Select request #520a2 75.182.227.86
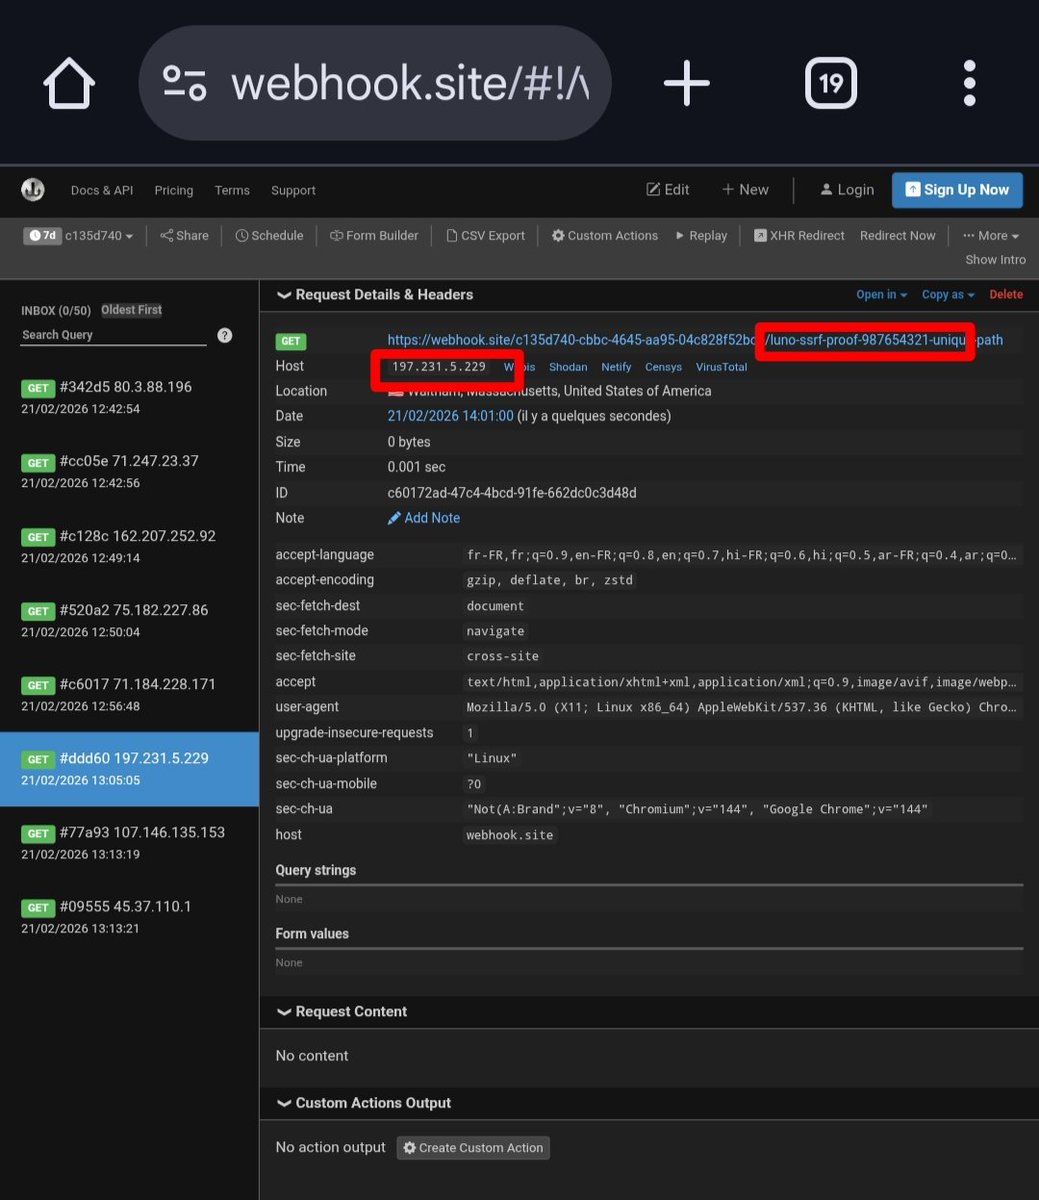Viewport: 1039px width, 1200px height. coord(129,620)
